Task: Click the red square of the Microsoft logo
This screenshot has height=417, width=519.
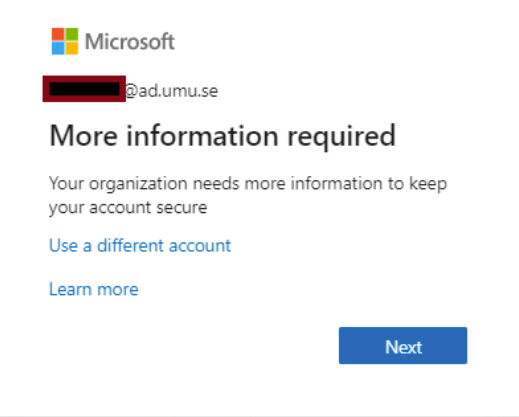Action: pyautogui.click(x=58, y=34)
